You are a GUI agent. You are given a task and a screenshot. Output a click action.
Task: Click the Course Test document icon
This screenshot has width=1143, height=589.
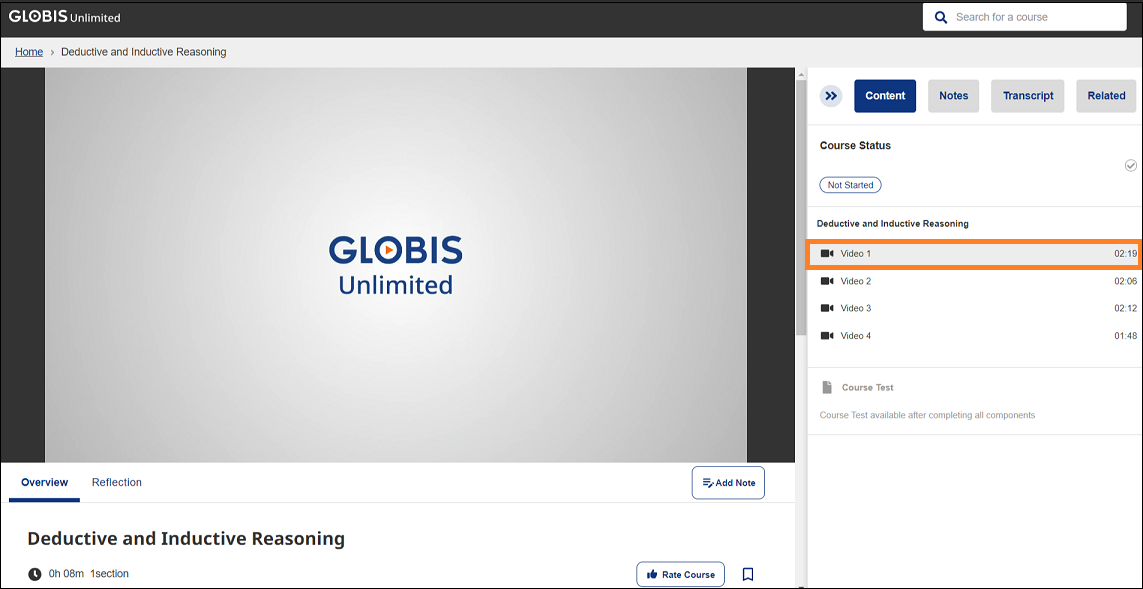point(827,387)
